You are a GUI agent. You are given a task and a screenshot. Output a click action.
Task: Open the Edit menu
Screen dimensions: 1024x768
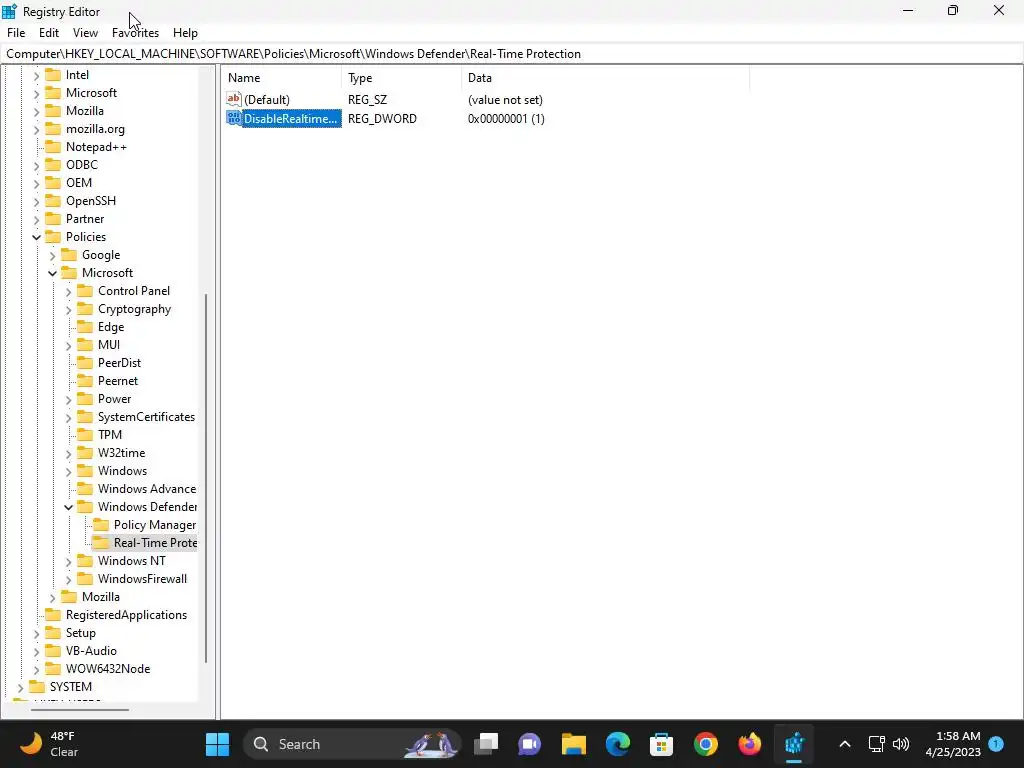pyautogui.click(x=49, y=33)
